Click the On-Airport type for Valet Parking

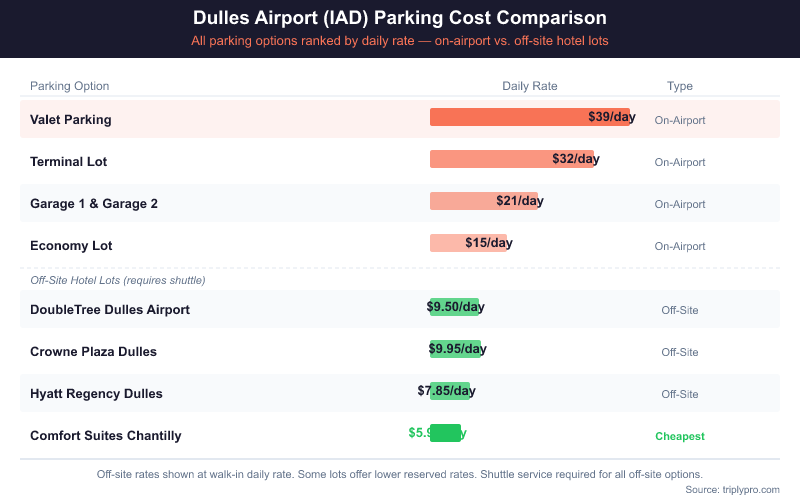680,120
